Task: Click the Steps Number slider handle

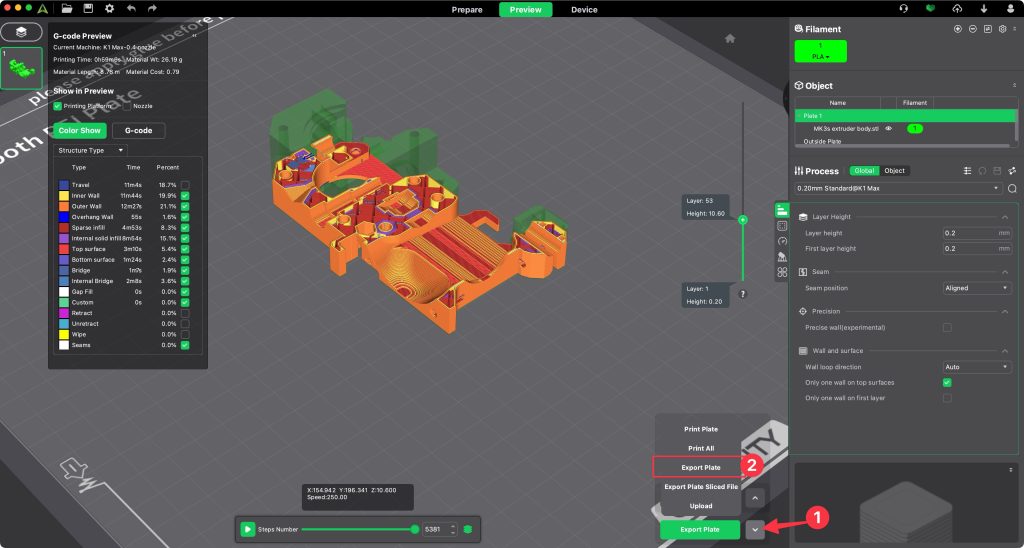Action: coord(414,529)
